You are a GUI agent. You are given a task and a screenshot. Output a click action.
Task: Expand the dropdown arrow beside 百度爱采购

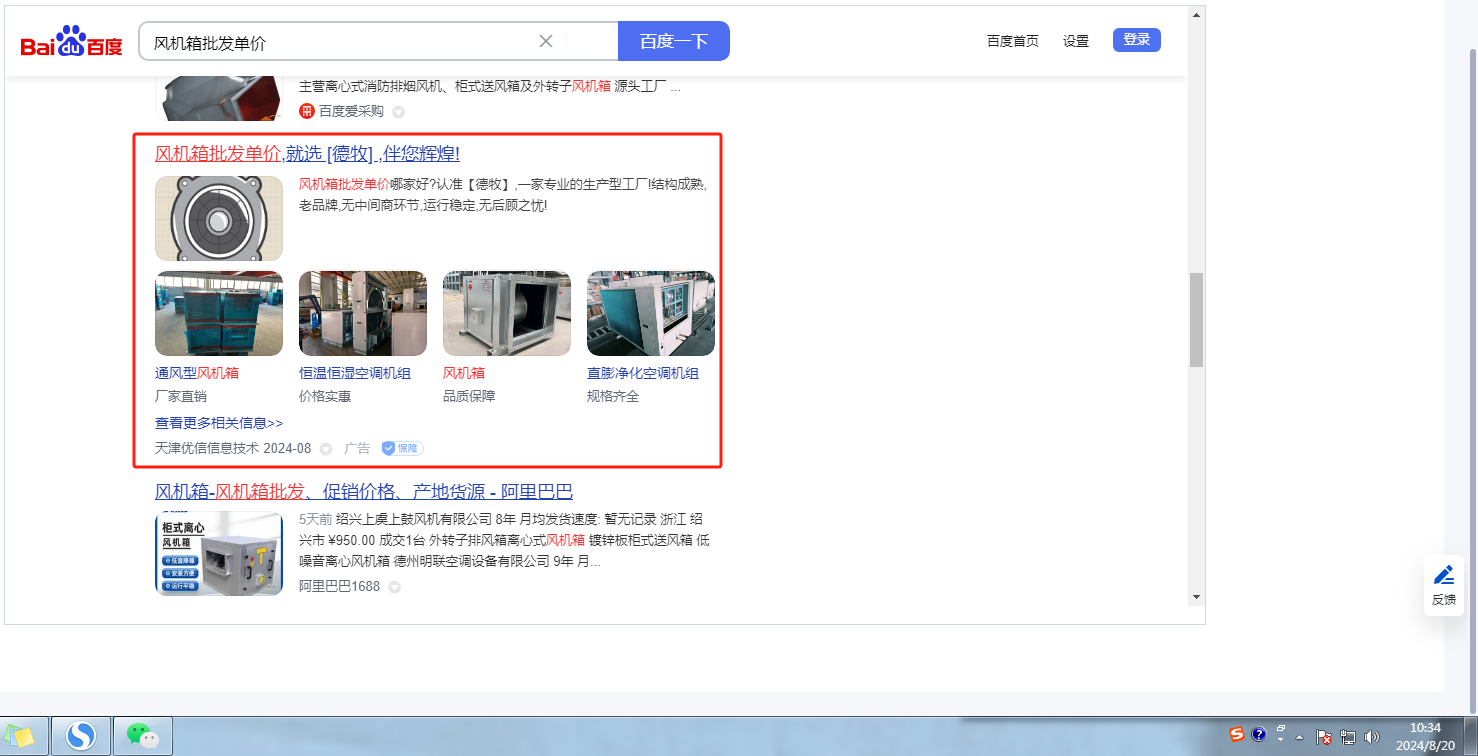coord(398,112)
